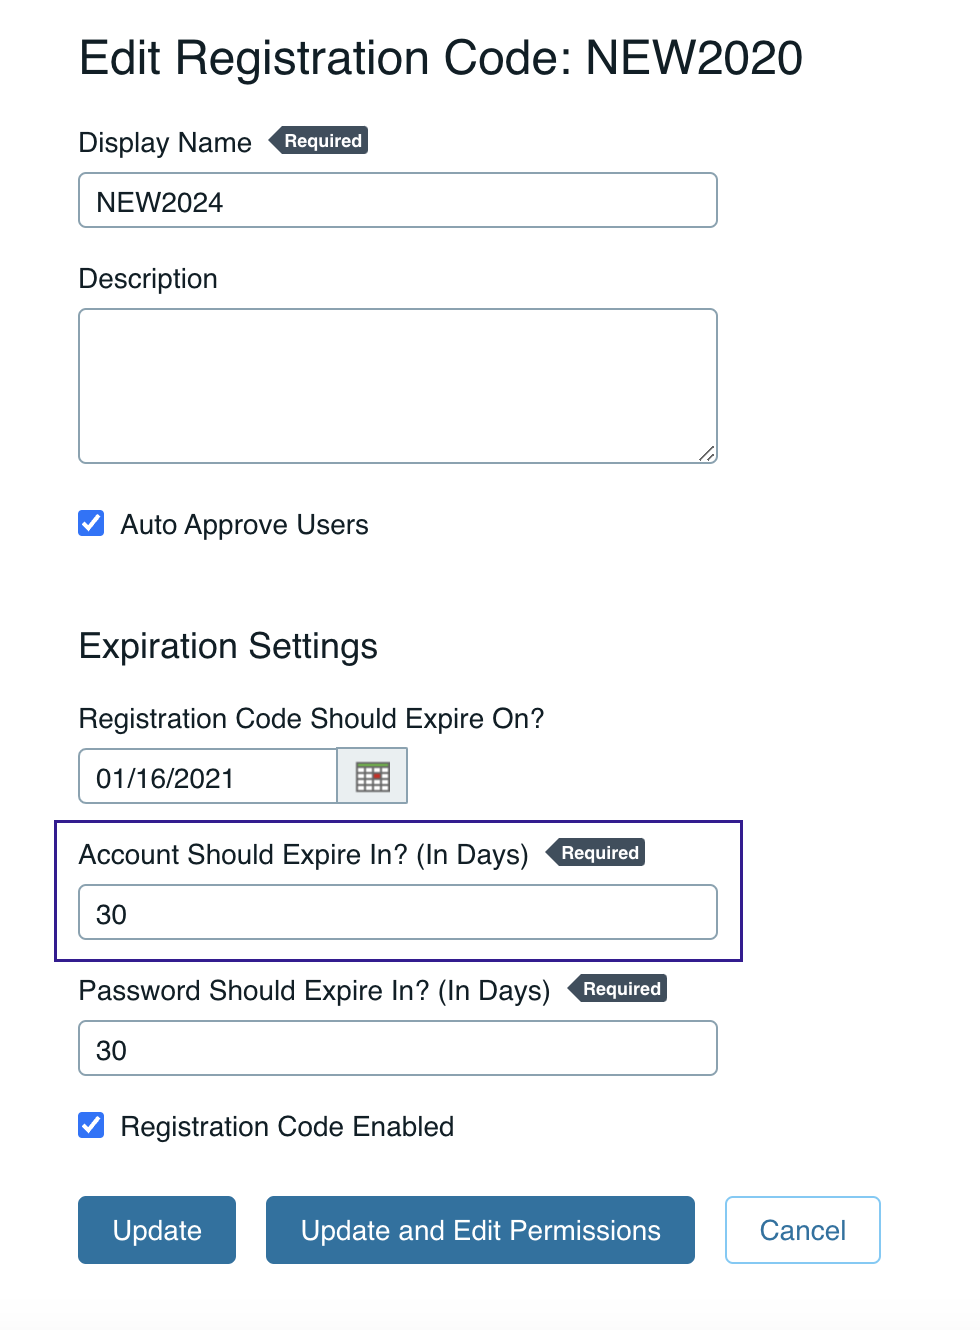Cancel editing the registration code

click(802, 1230)
